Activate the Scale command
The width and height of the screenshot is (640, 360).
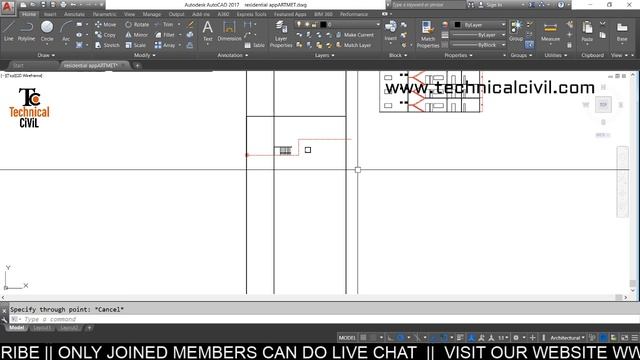pyautogui.click(x=136, y=45)
